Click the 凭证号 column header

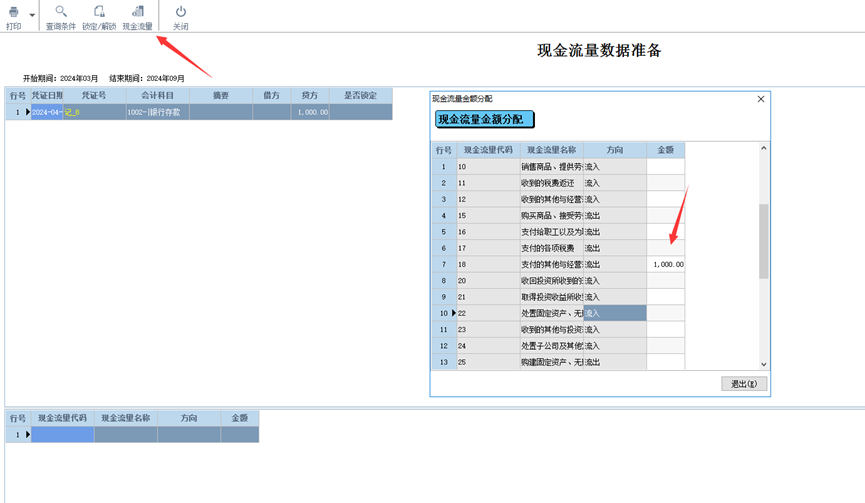pyautogui.click(x=94, y=95)
